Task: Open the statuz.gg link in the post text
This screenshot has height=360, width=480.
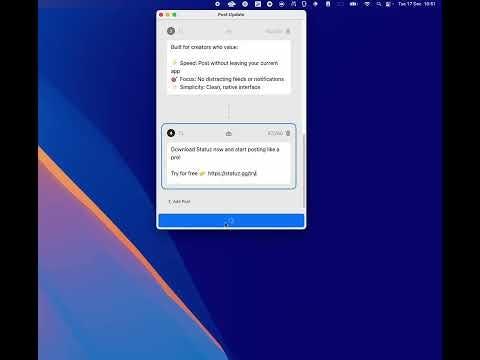Action: click(232, 173)
